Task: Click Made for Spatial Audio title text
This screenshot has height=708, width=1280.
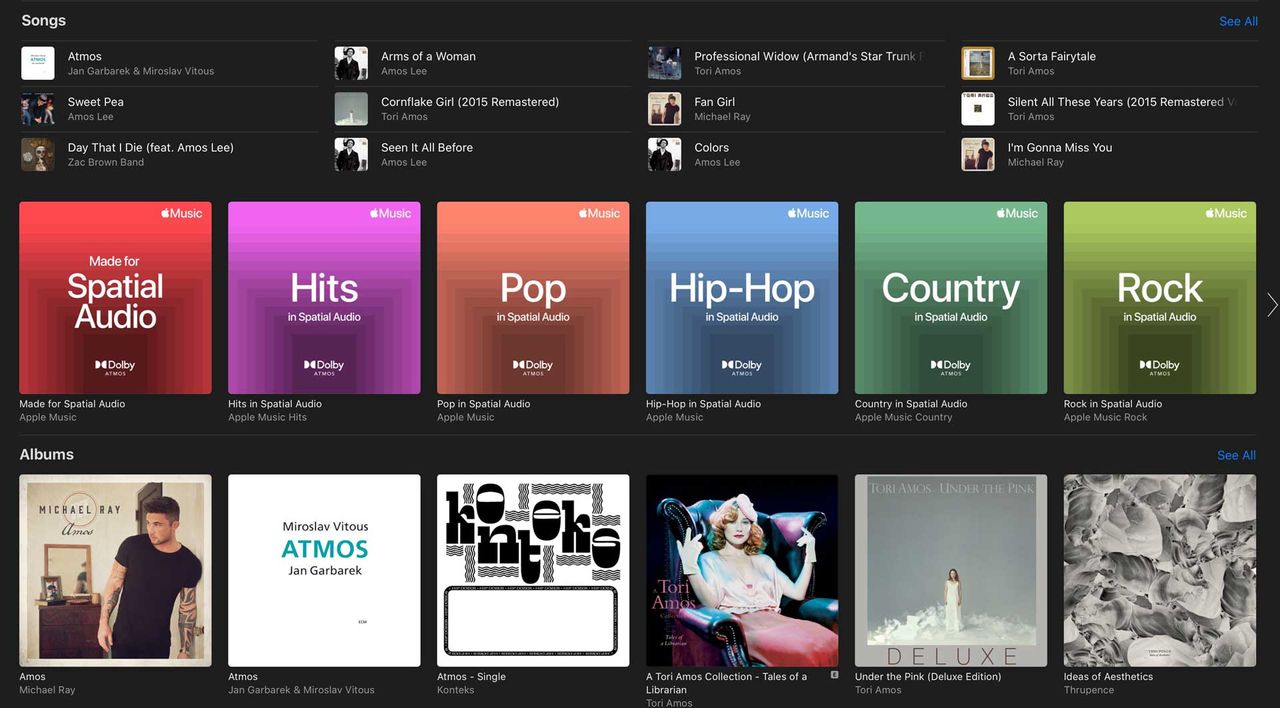Action: (x=72, y=404)
